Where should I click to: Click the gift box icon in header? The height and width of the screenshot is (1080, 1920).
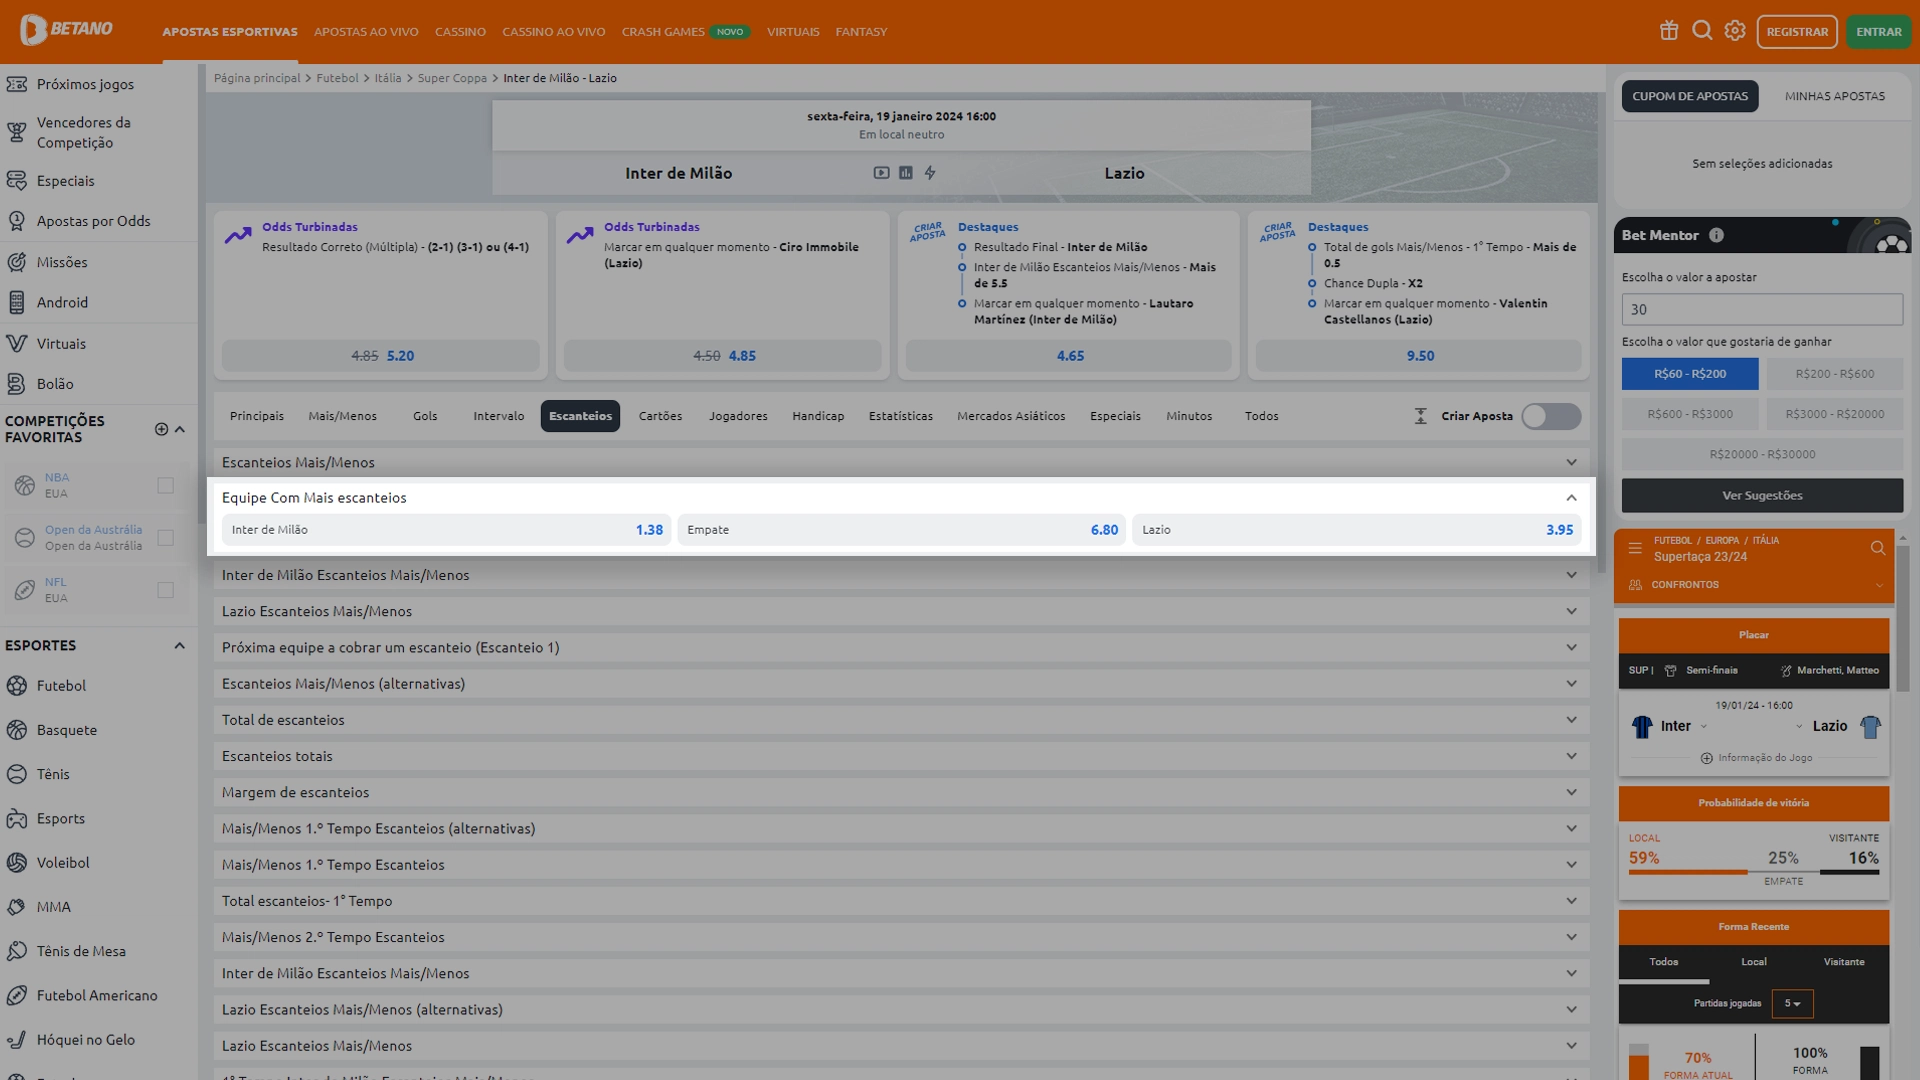point(1669,31)
